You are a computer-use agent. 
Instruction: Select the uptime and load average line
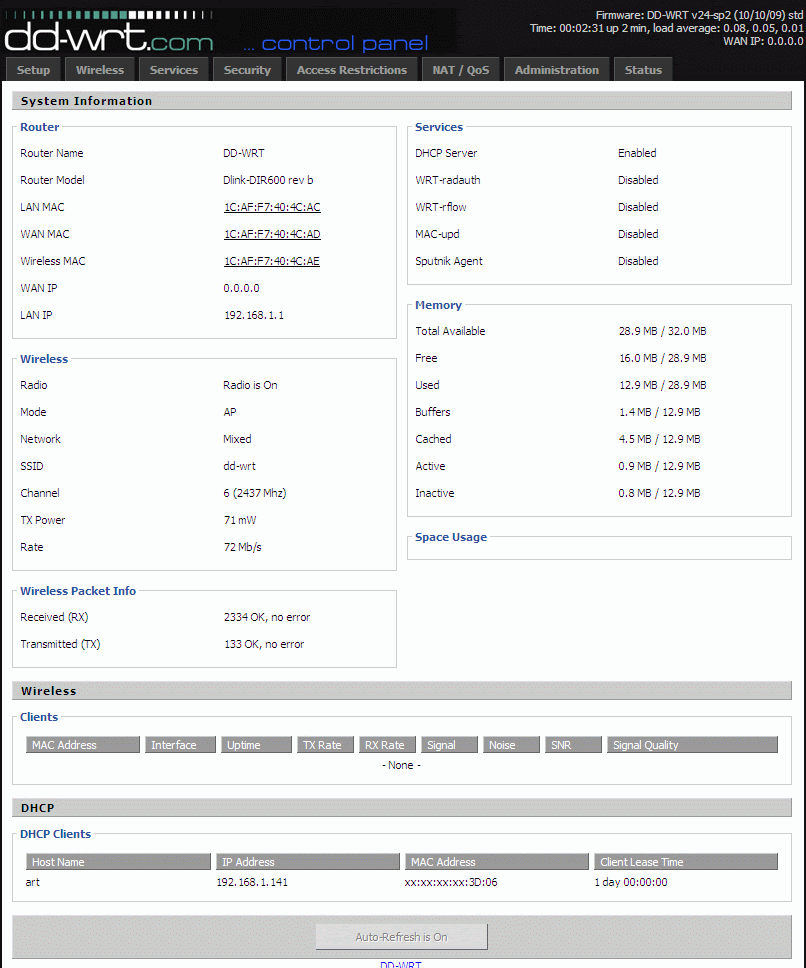coord(667,28)
